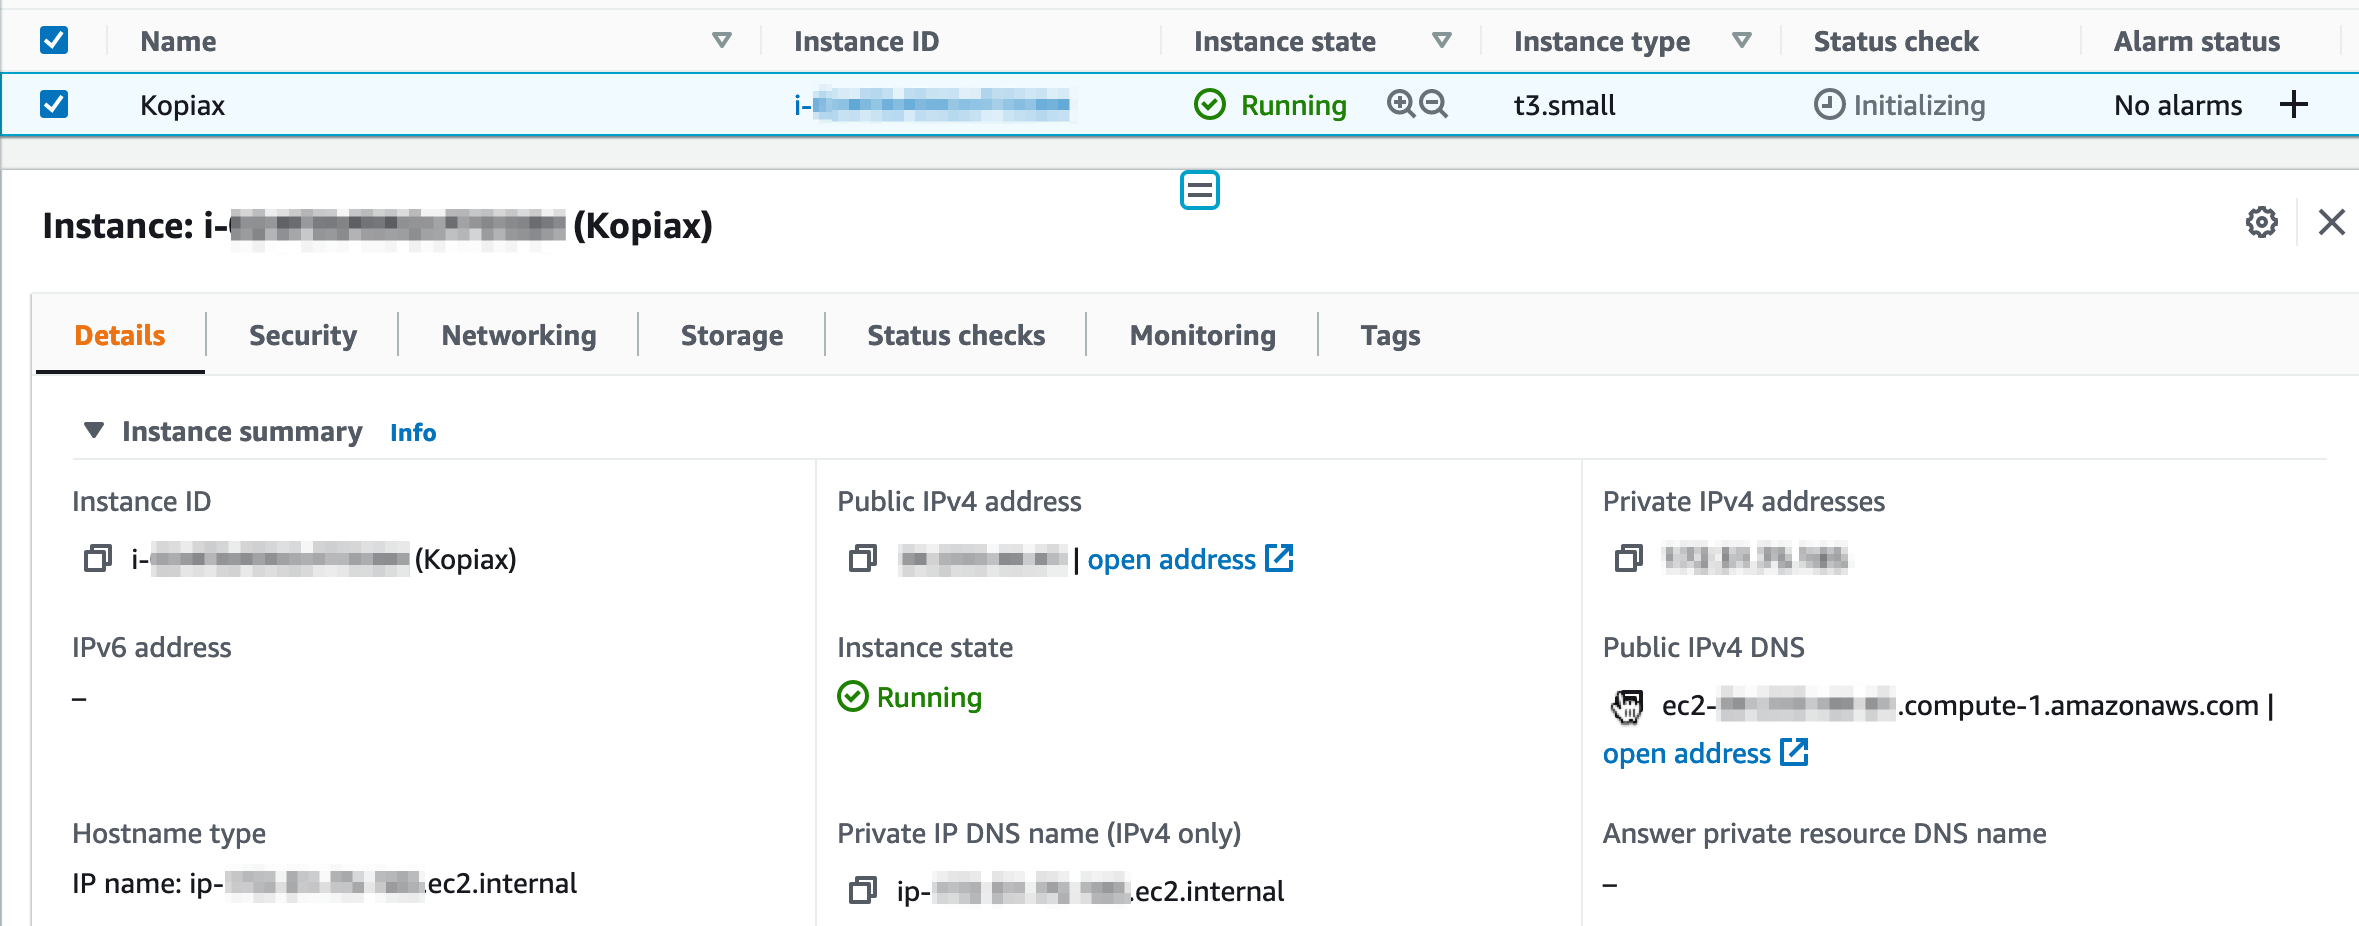Open the Tags tab
This screenshot has width=2359, height=926.
coord(1390,335)
